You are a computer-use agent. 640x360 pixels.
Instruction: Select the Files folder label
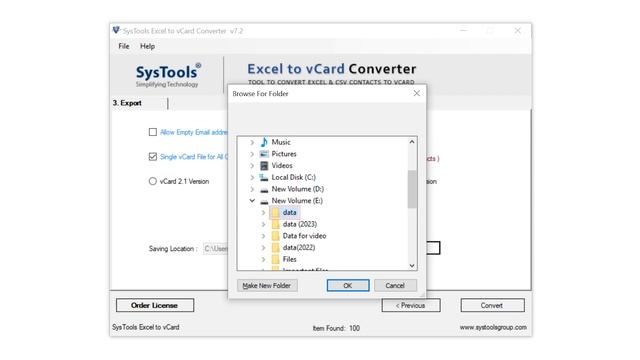coord(289,259)
